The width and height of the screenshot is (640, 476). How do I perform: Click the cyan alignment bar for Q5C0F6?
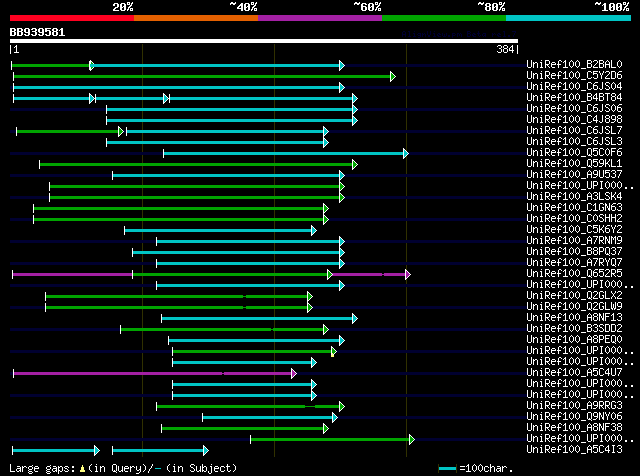point(284,153)
